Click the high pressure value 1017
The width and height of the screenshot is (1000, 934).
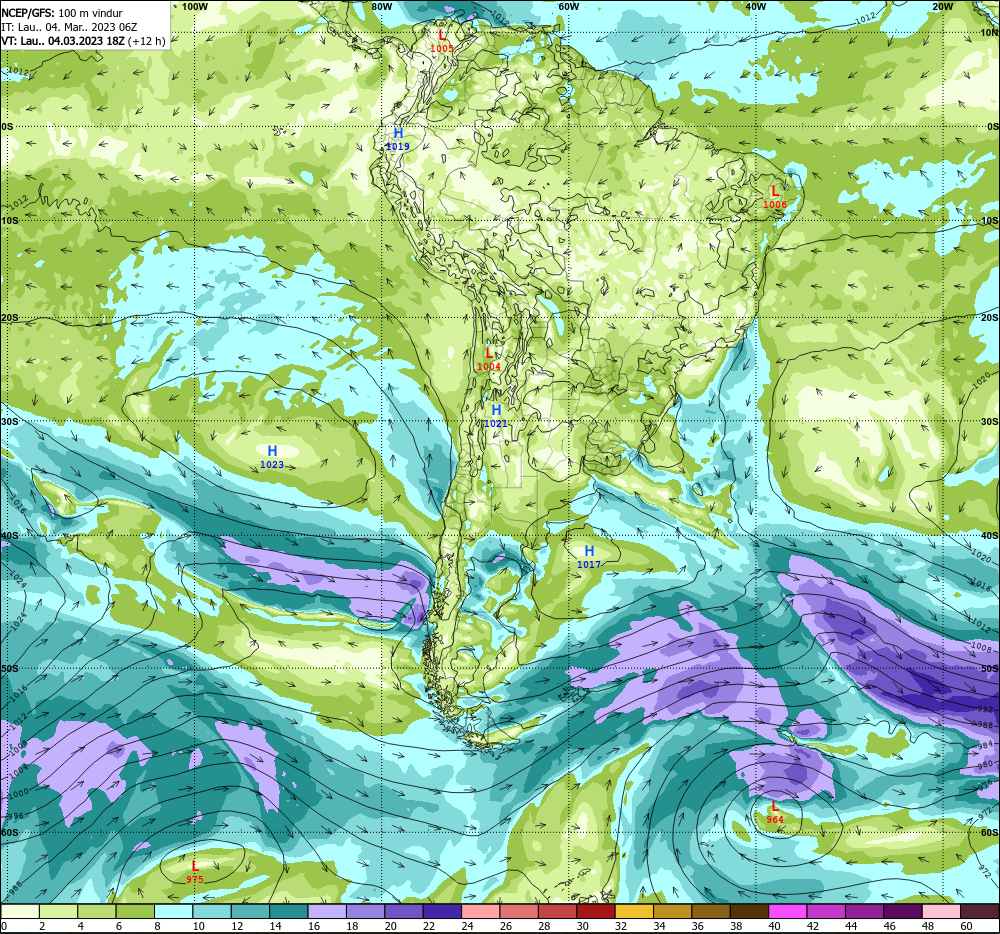point(589,564)
